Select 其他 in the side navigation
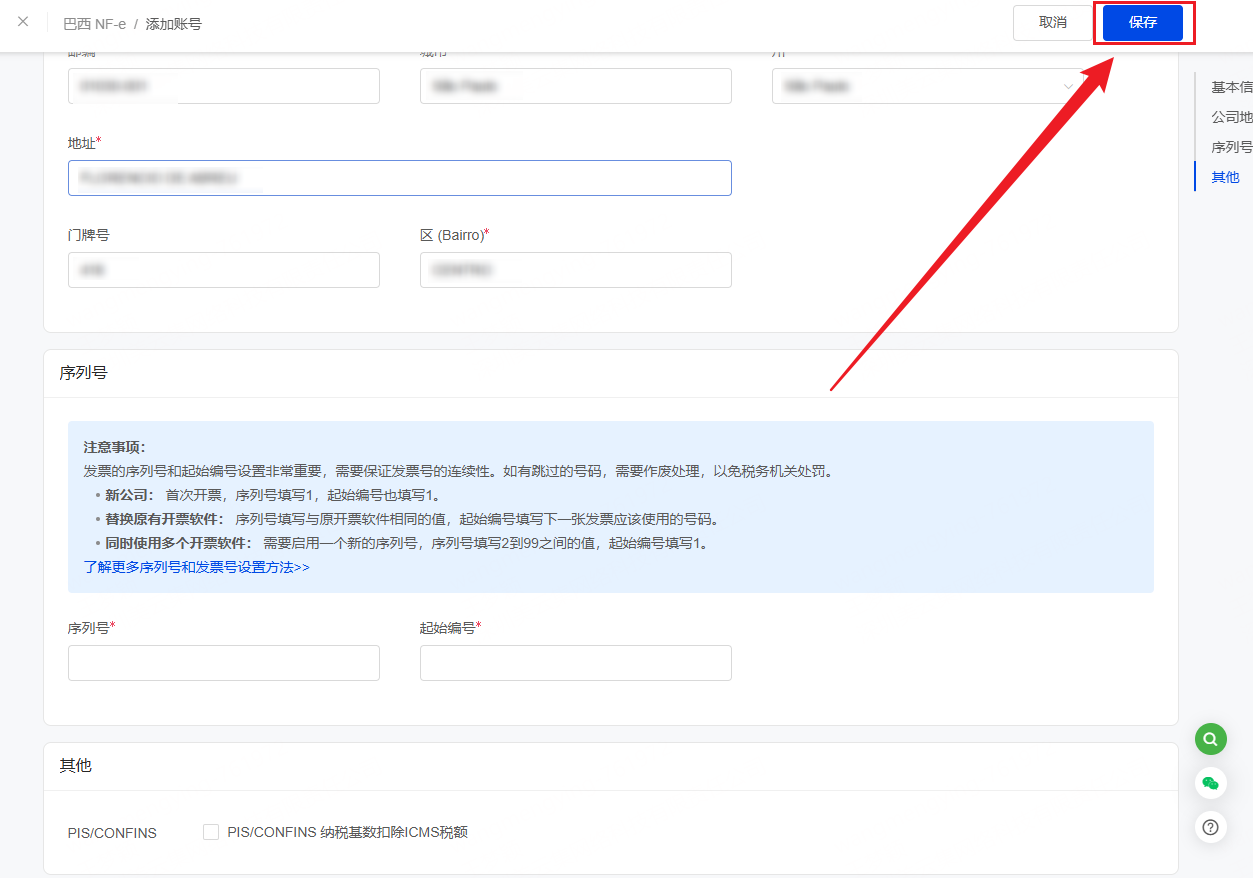 point(1225,177)
